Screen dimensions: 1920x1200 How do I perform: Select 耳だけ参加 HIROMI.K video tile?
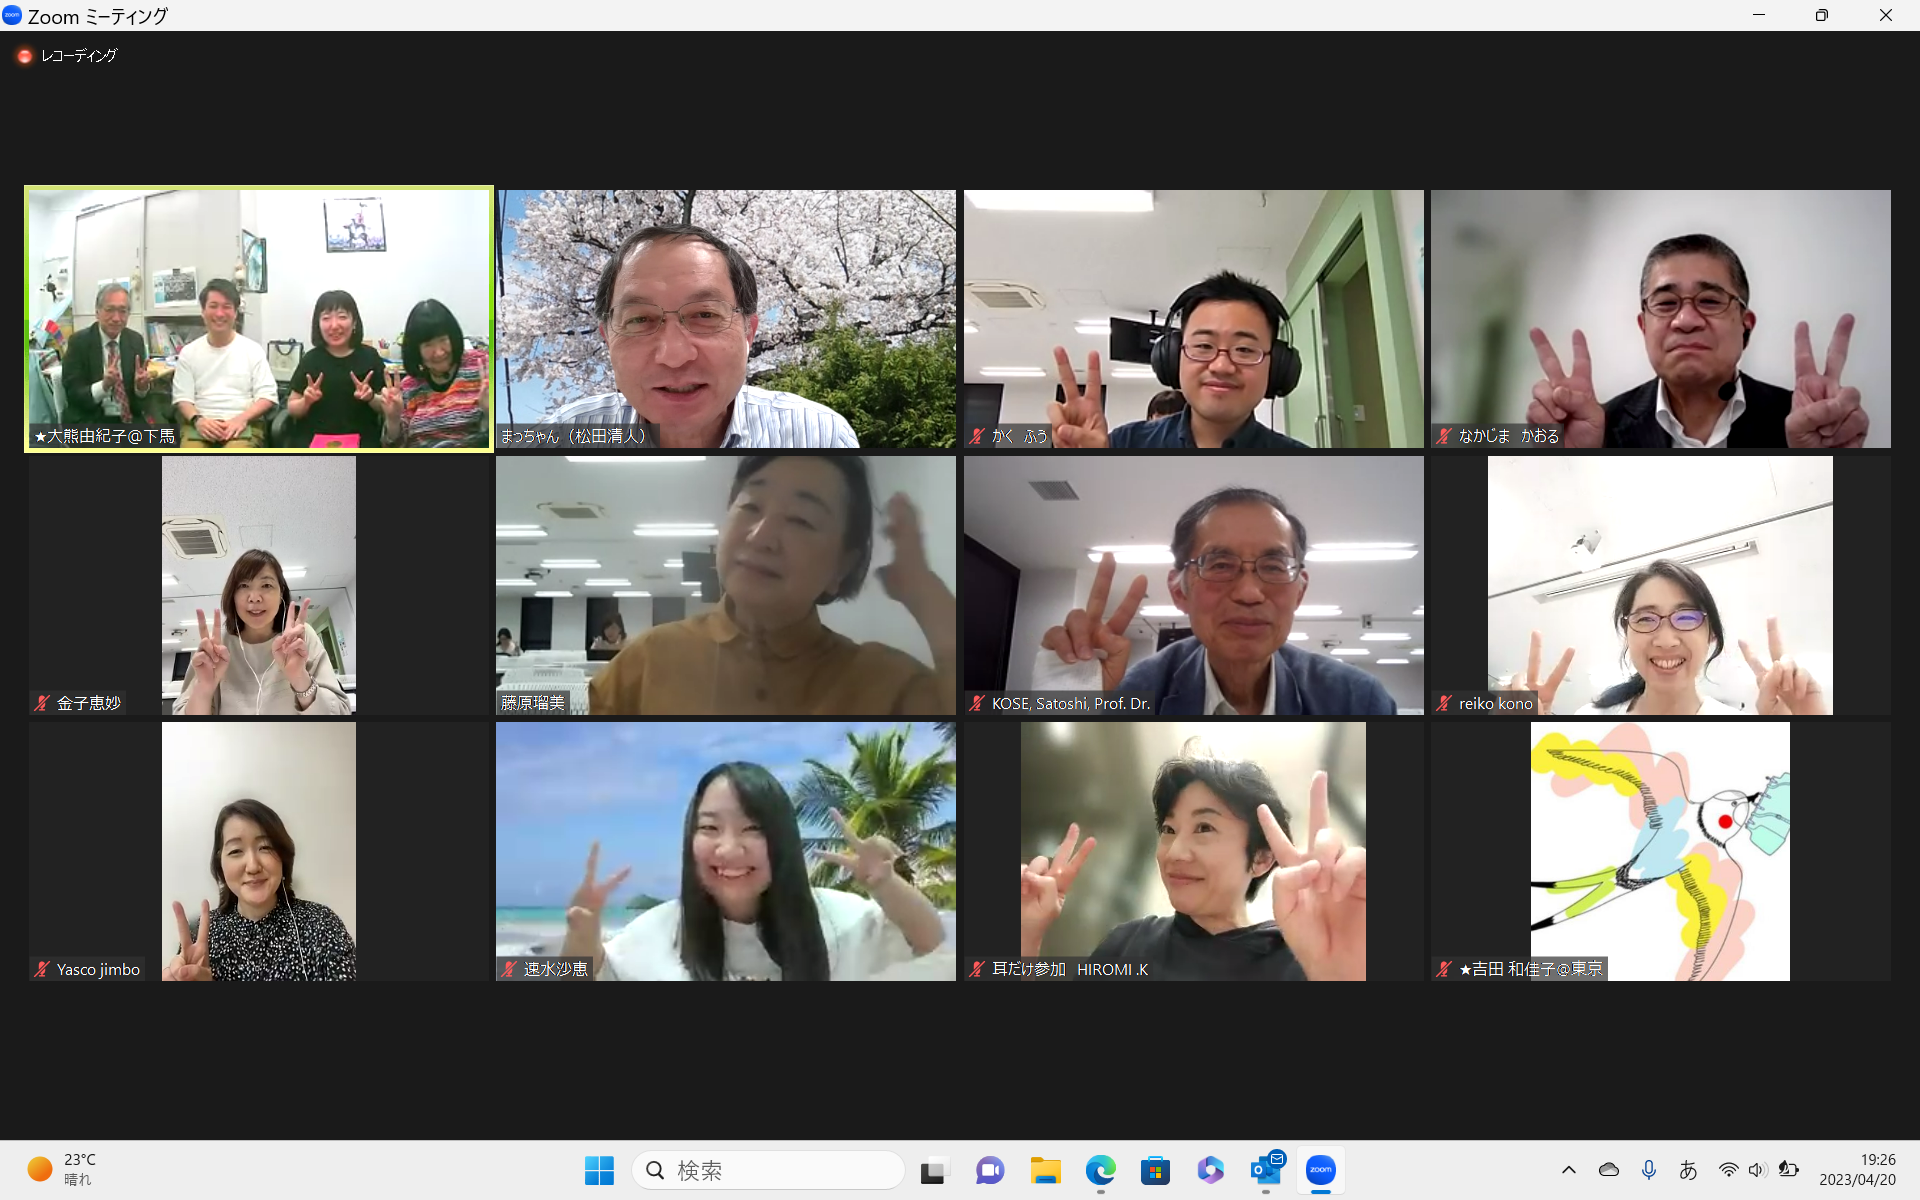click(1193, 851)
